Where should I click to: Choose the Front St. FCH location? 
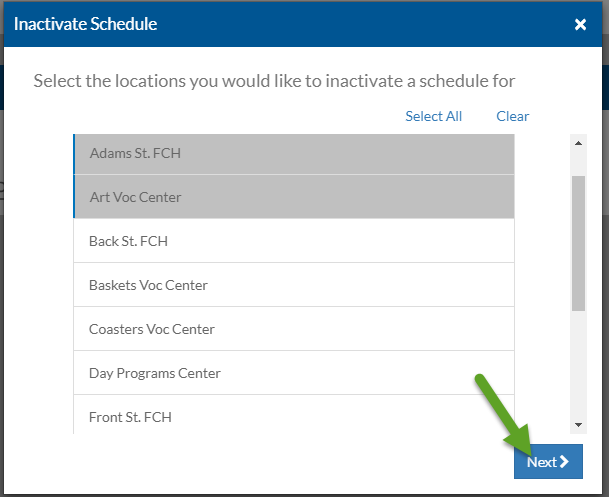pos(294,416)
